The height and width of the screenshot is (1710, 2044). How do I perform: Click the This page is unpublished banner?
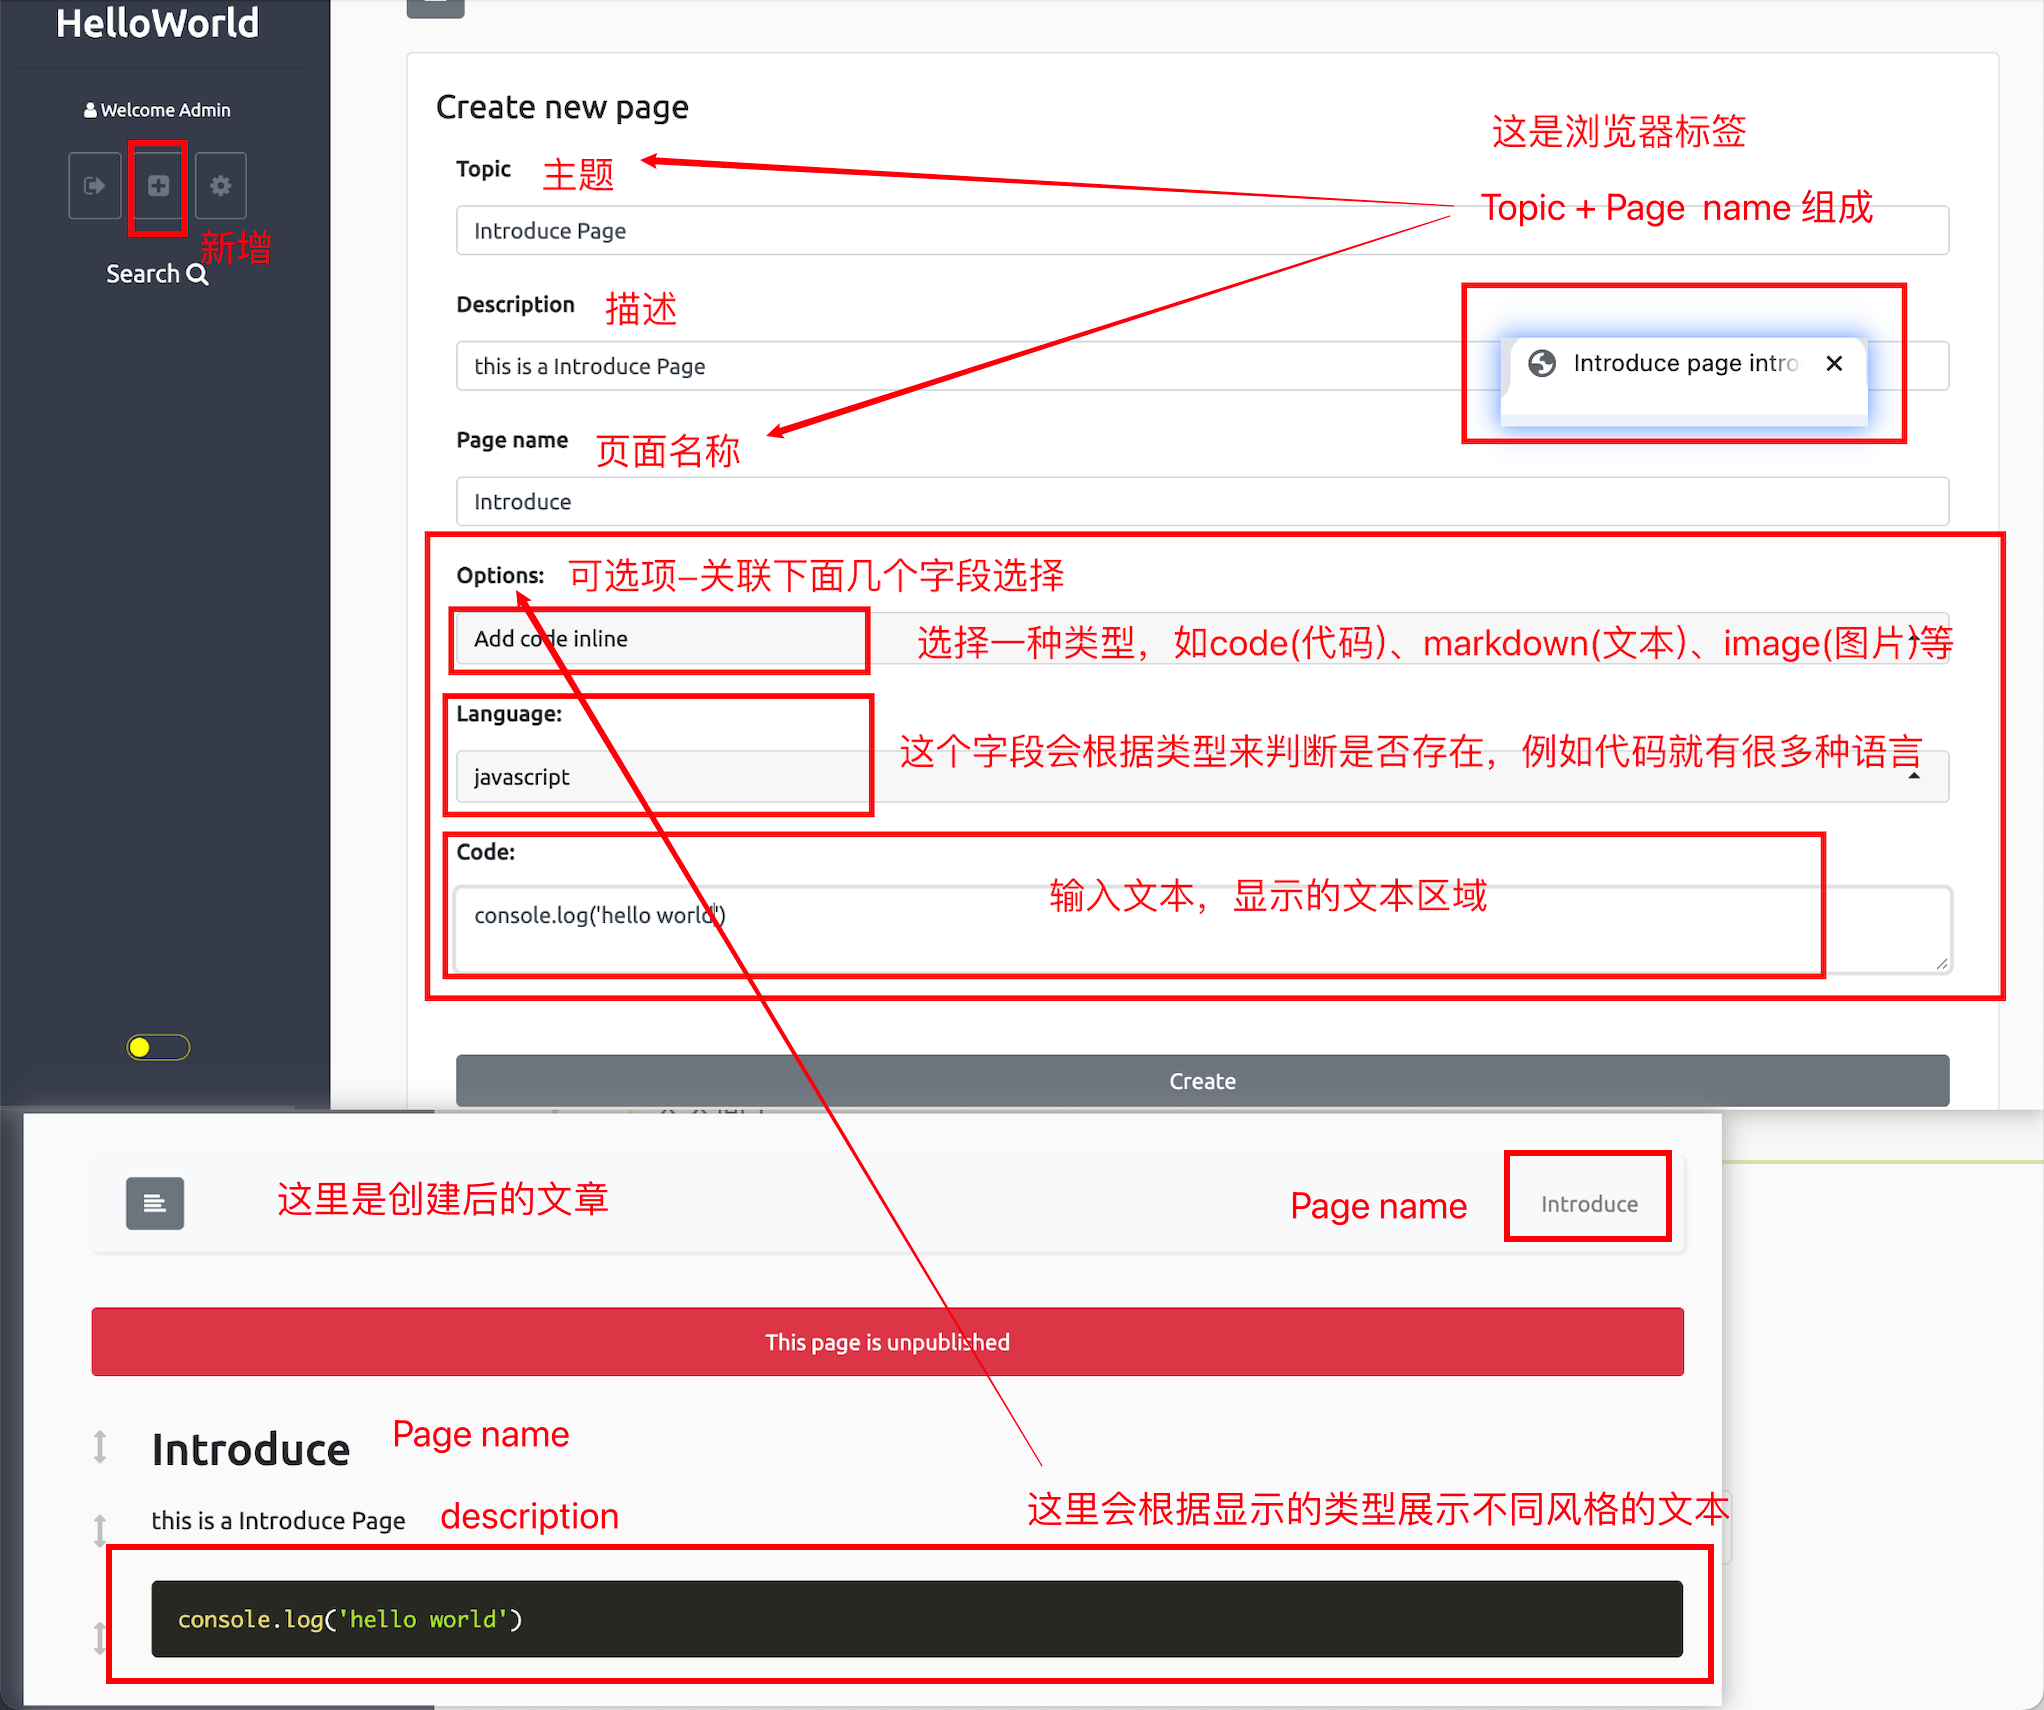[887, 1342]
